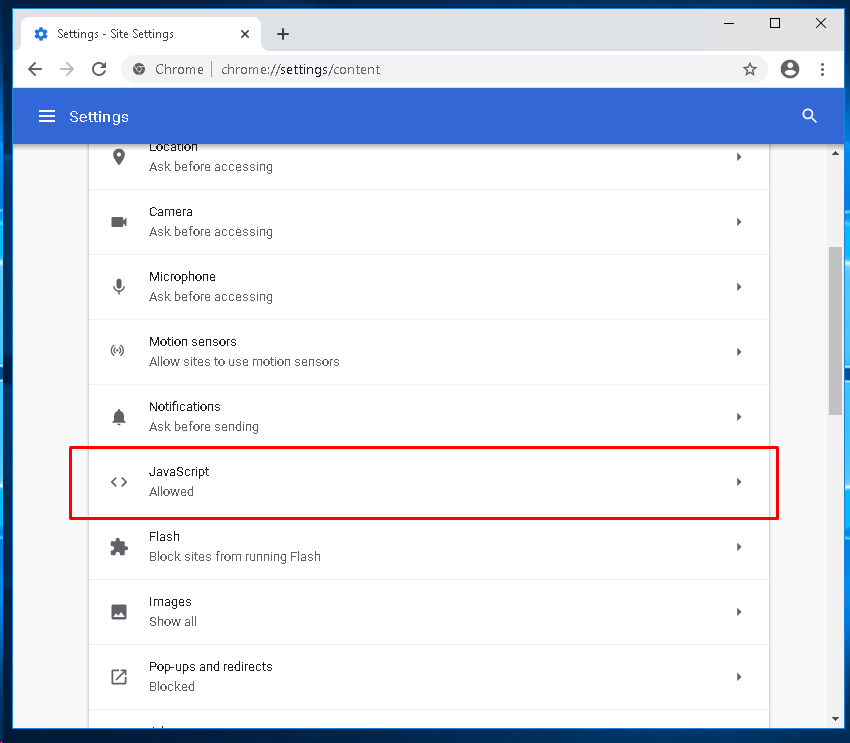850x743 pixels.
Task: Open a new tab with the plus button
Action: (283, 34)
